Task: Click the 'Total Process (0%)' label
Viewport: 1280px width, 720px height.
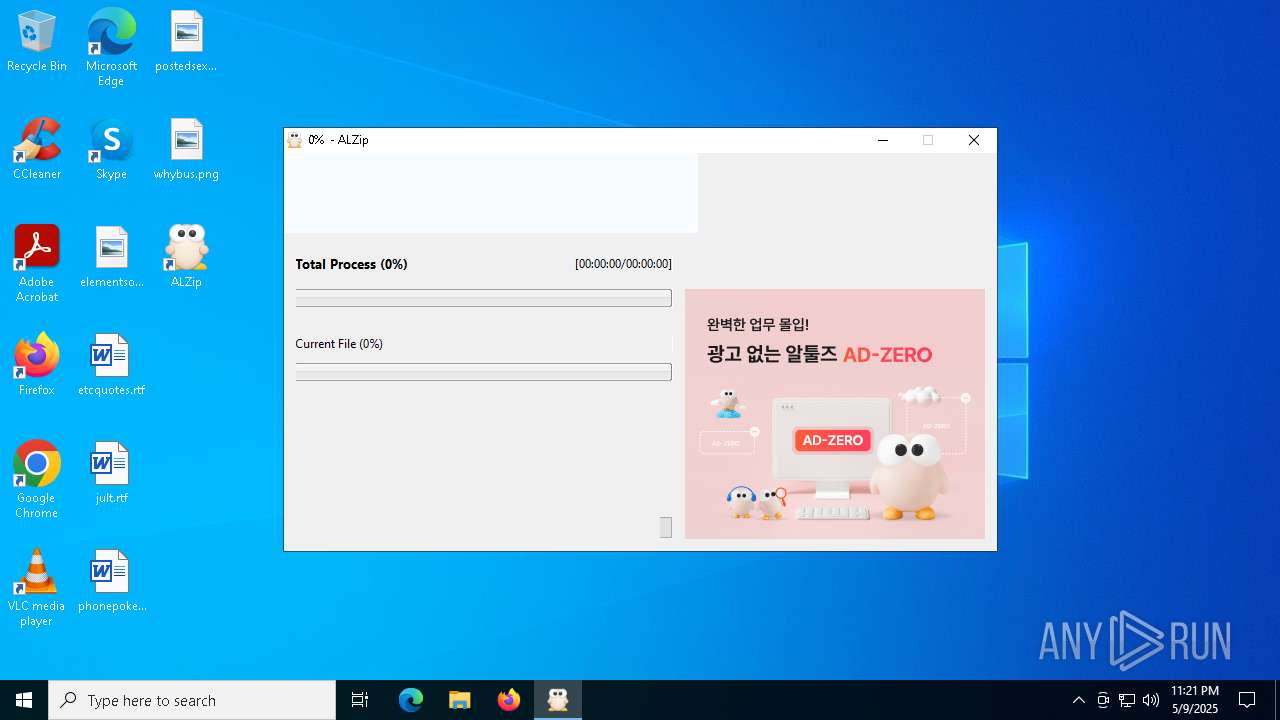Action: pos(351,264)
